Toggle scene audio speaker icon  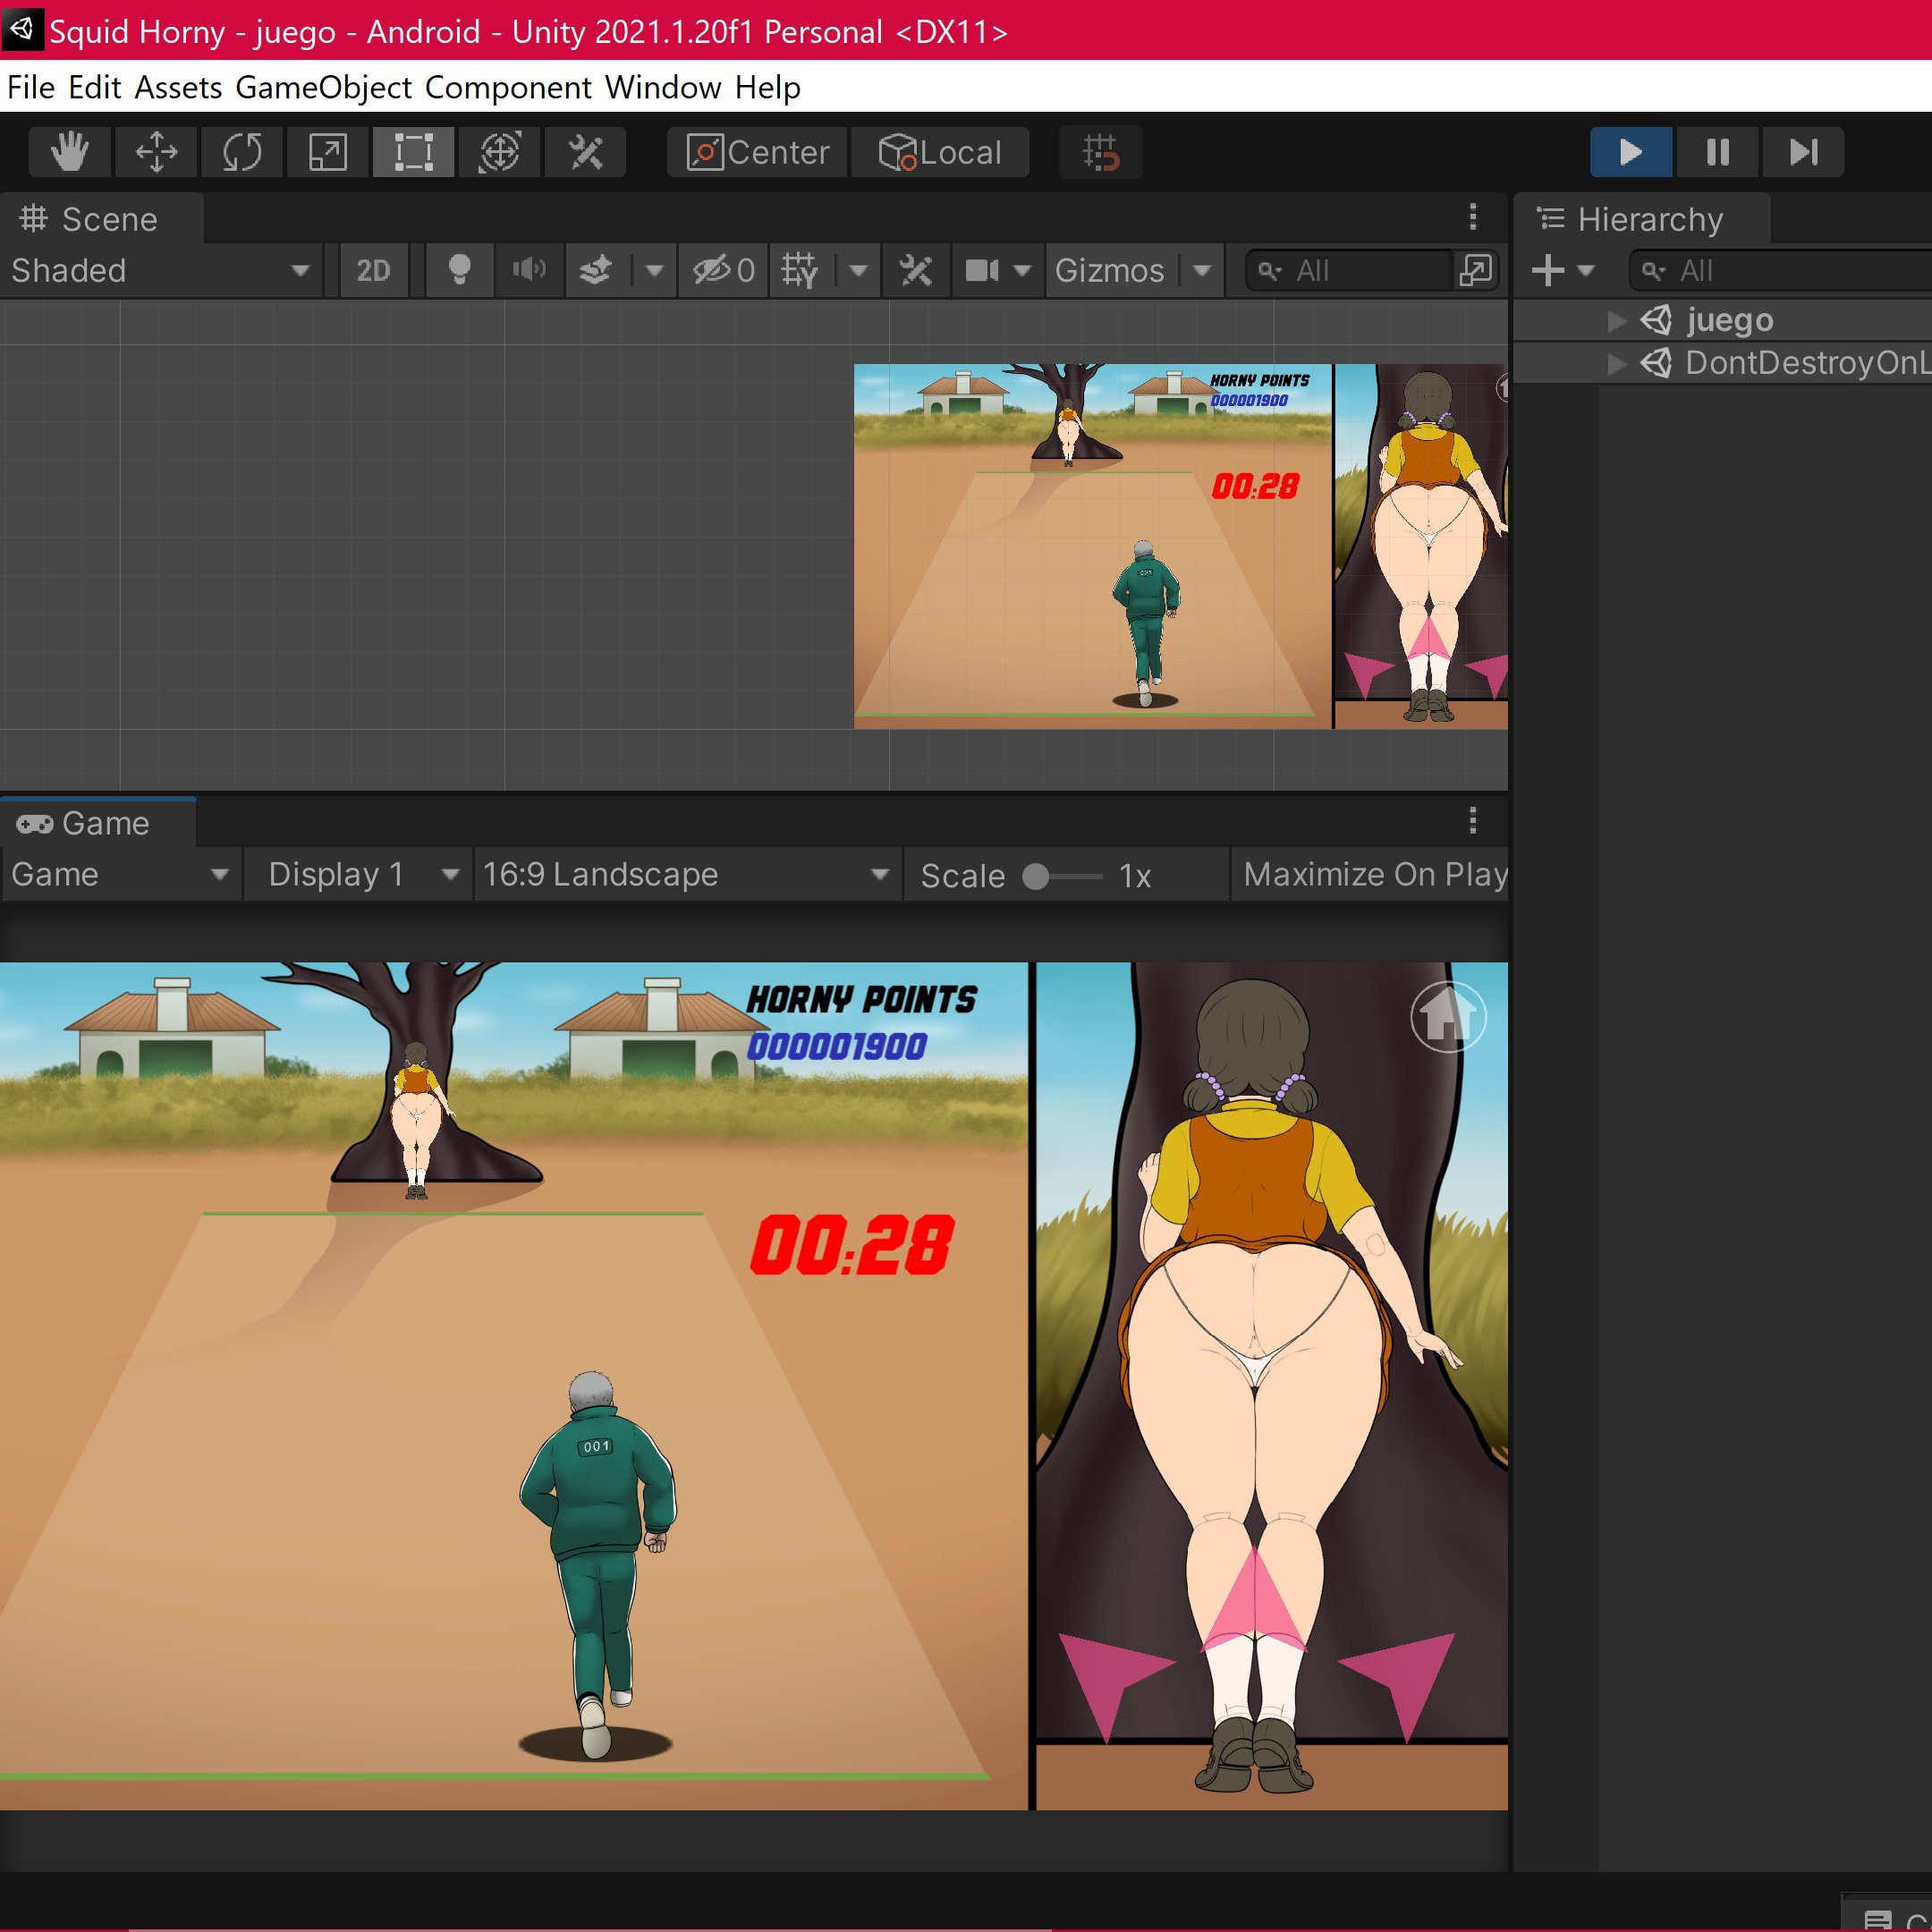(529, 271)
